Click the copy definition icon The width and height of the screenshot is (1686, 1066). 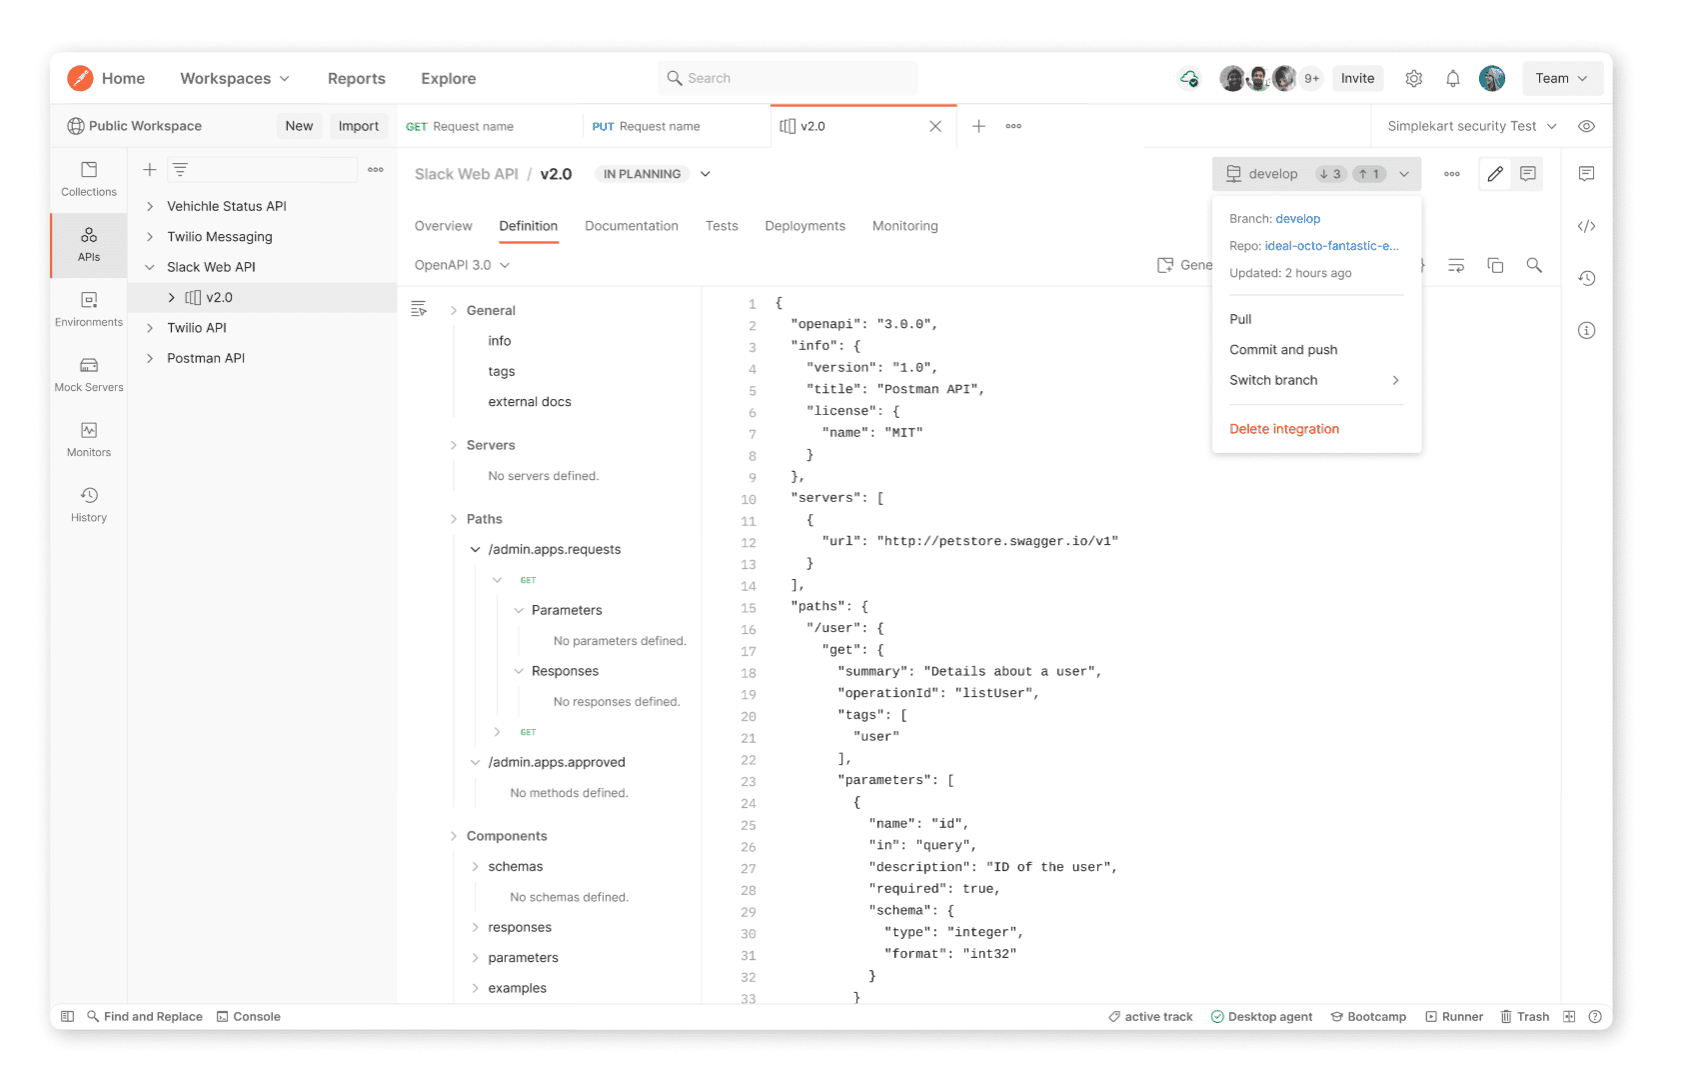pyautogui.click(x=1494, y=265)
